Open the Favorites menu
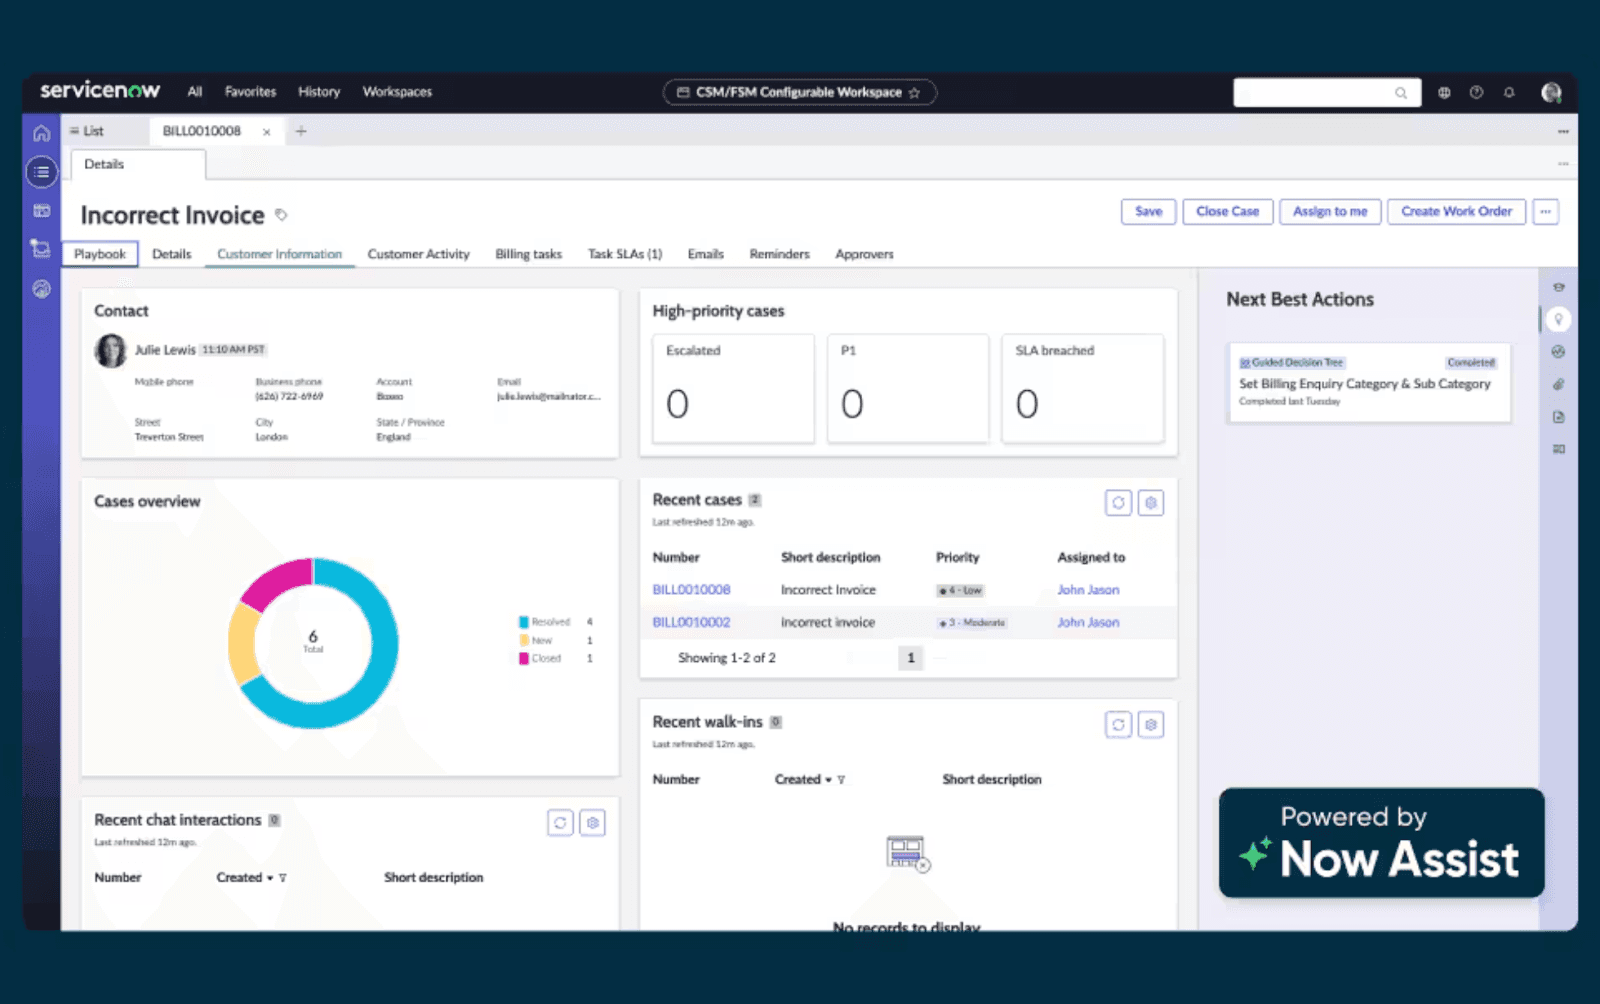The image size is (1600, 1004). click(250, 92)
